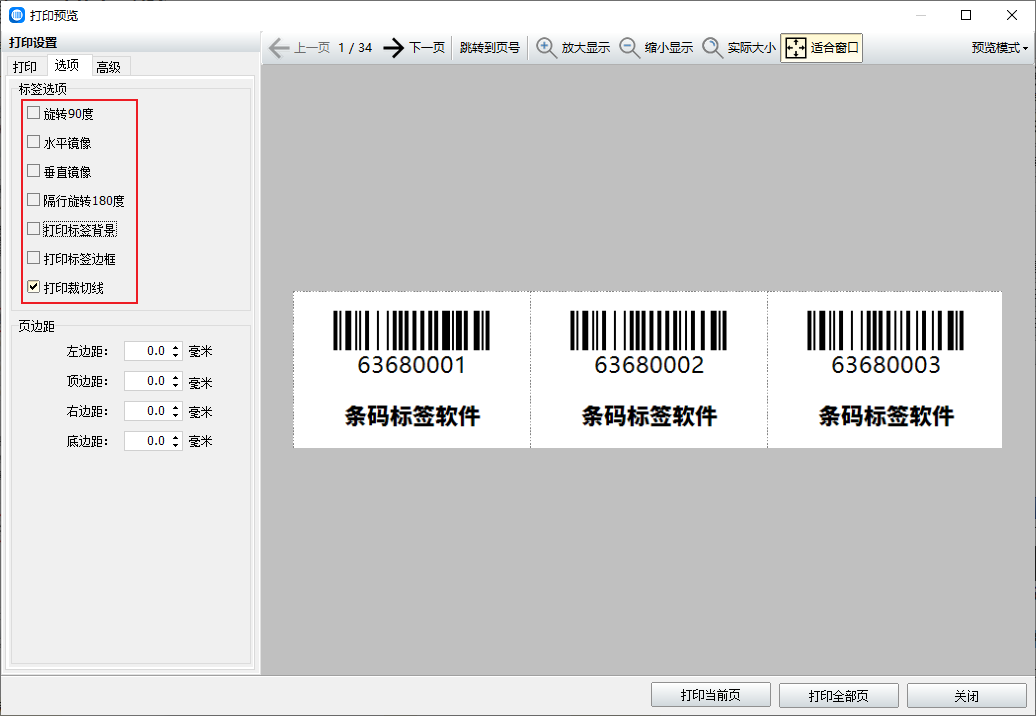Select the label preview numbered 63680001
This screenshot has height=716, width=1036.
click(412, 370)
